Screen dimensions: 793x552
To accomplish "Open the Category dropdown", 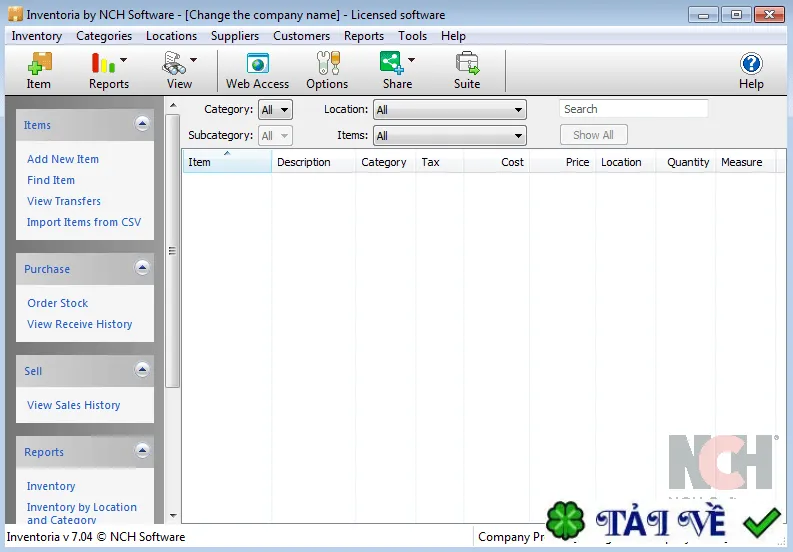I will 275,110.
